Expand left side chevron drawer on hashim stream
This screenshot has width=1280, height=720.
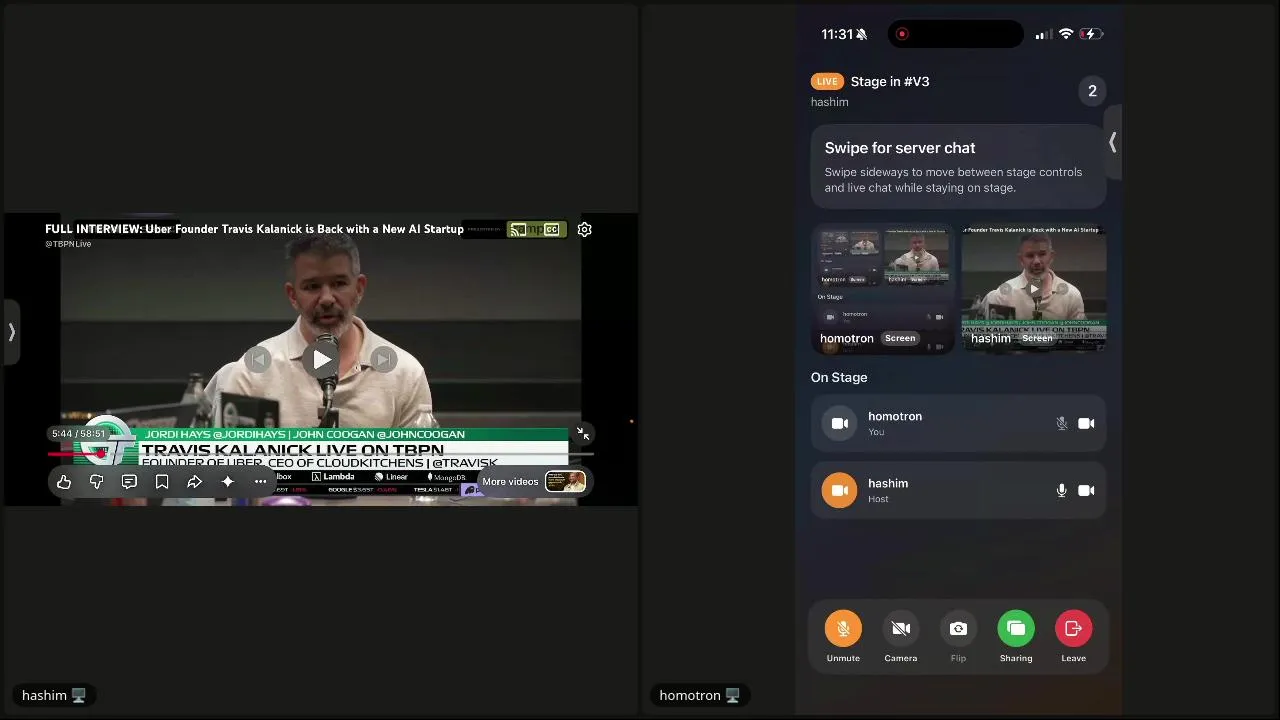(x=11, y=332)
